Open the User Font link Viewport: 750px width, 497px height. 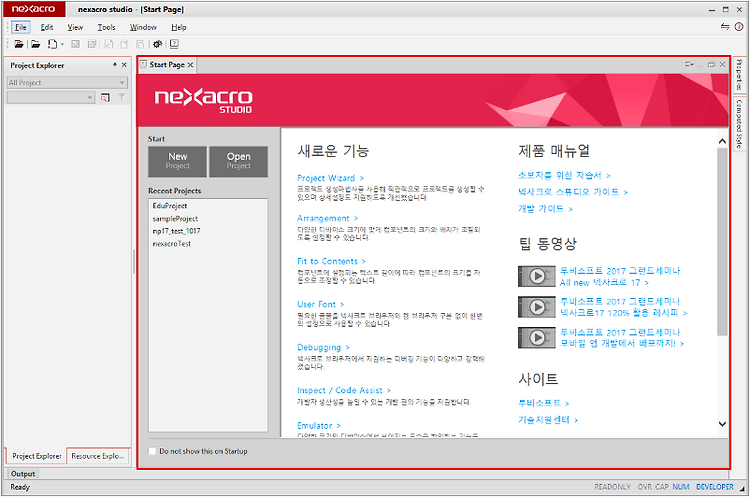tap(320, 304)
